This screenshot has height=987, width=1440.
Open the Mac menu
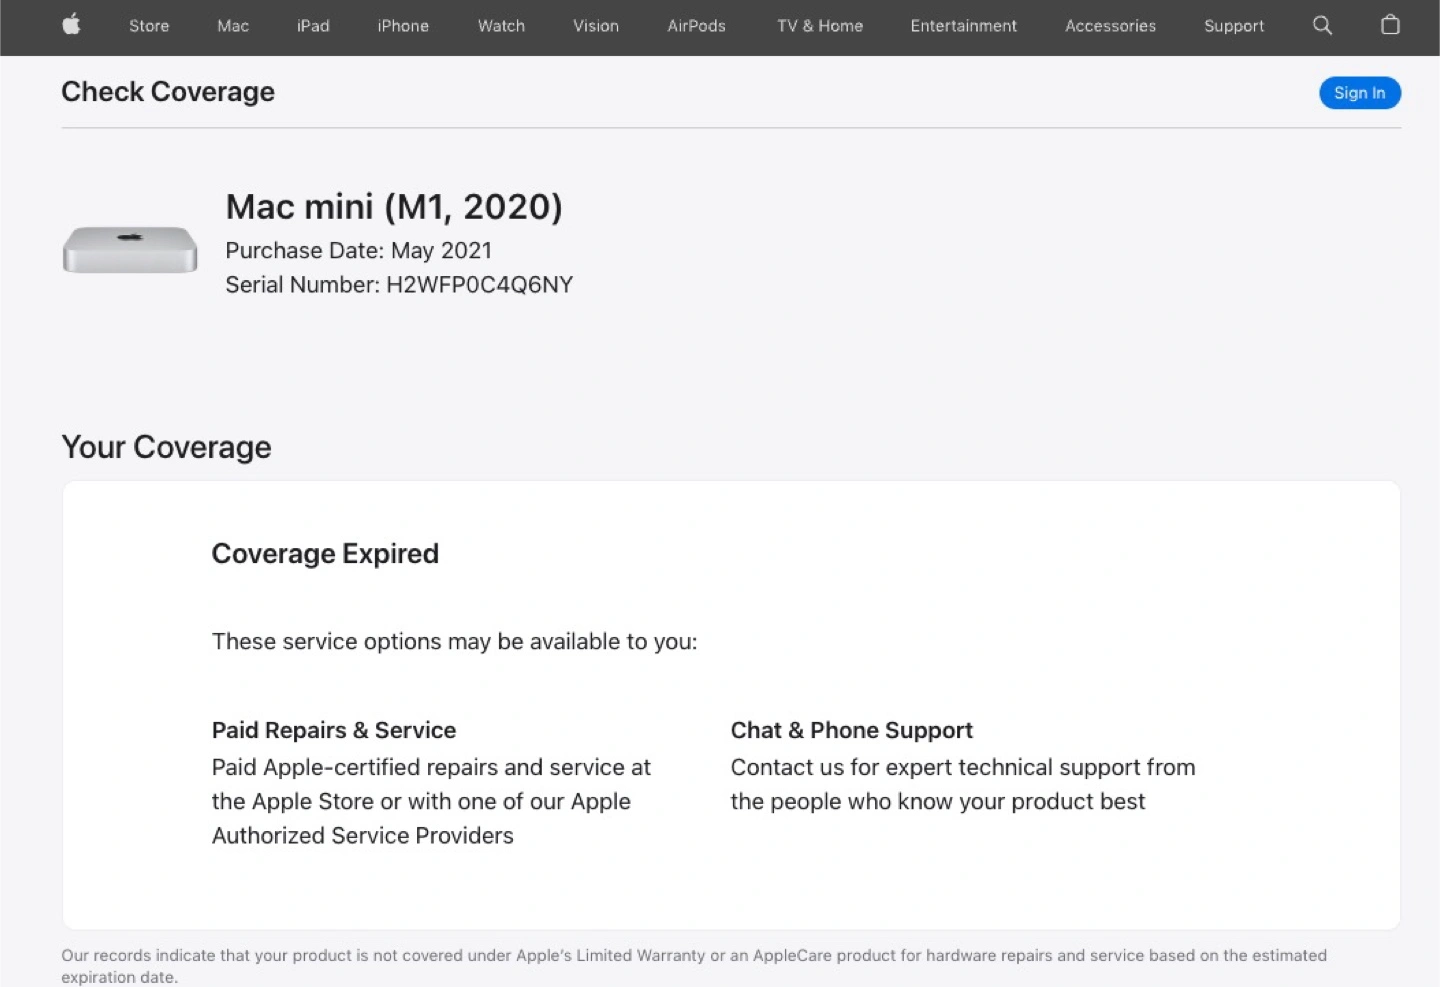coord(233,26)
